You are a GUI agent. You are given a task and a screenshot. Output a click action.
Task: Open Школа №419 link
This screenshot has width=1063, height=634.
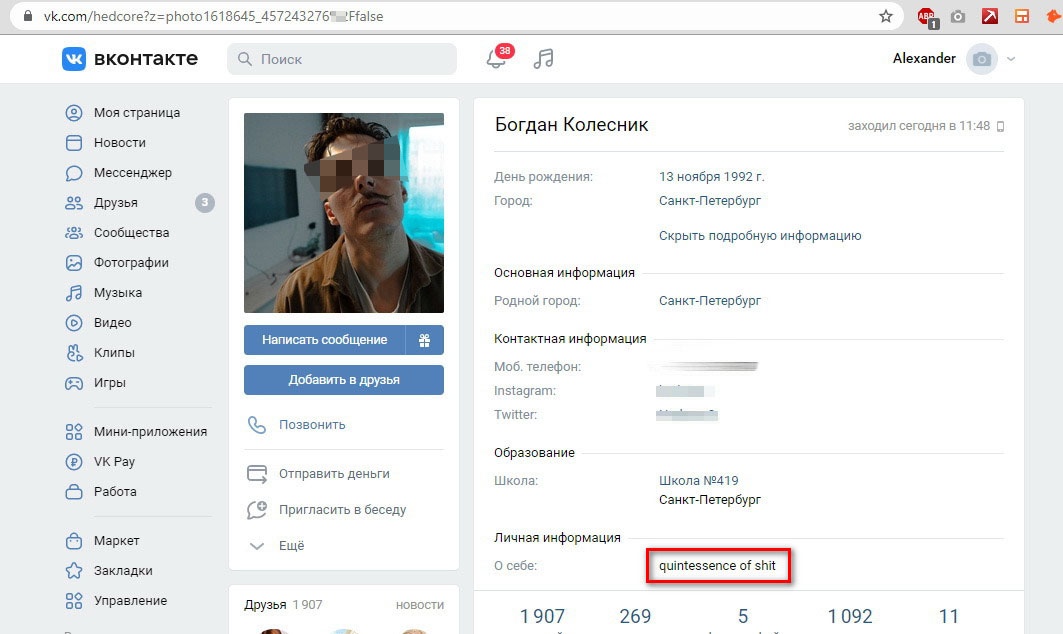click(x=698, y=481)
